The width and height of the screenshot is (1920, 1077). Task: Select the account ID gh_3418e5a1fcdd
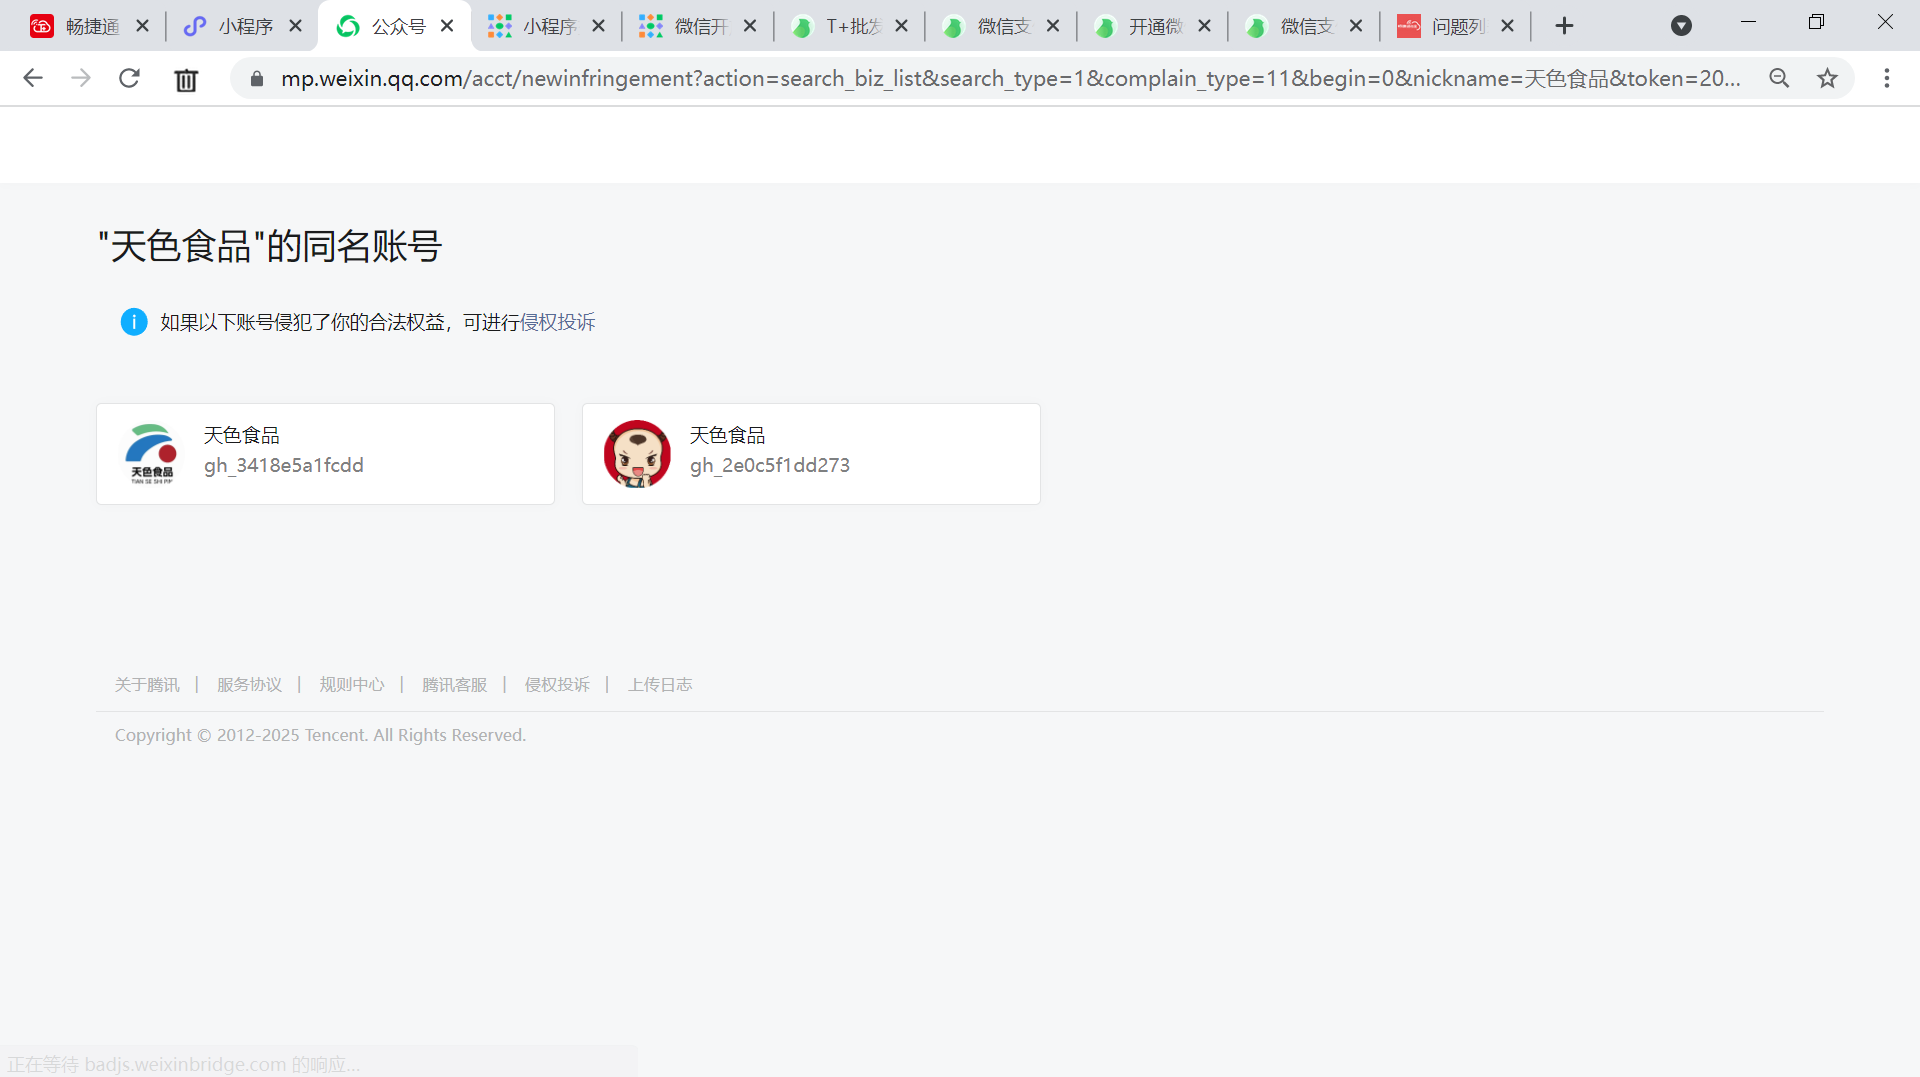[284, 465]
